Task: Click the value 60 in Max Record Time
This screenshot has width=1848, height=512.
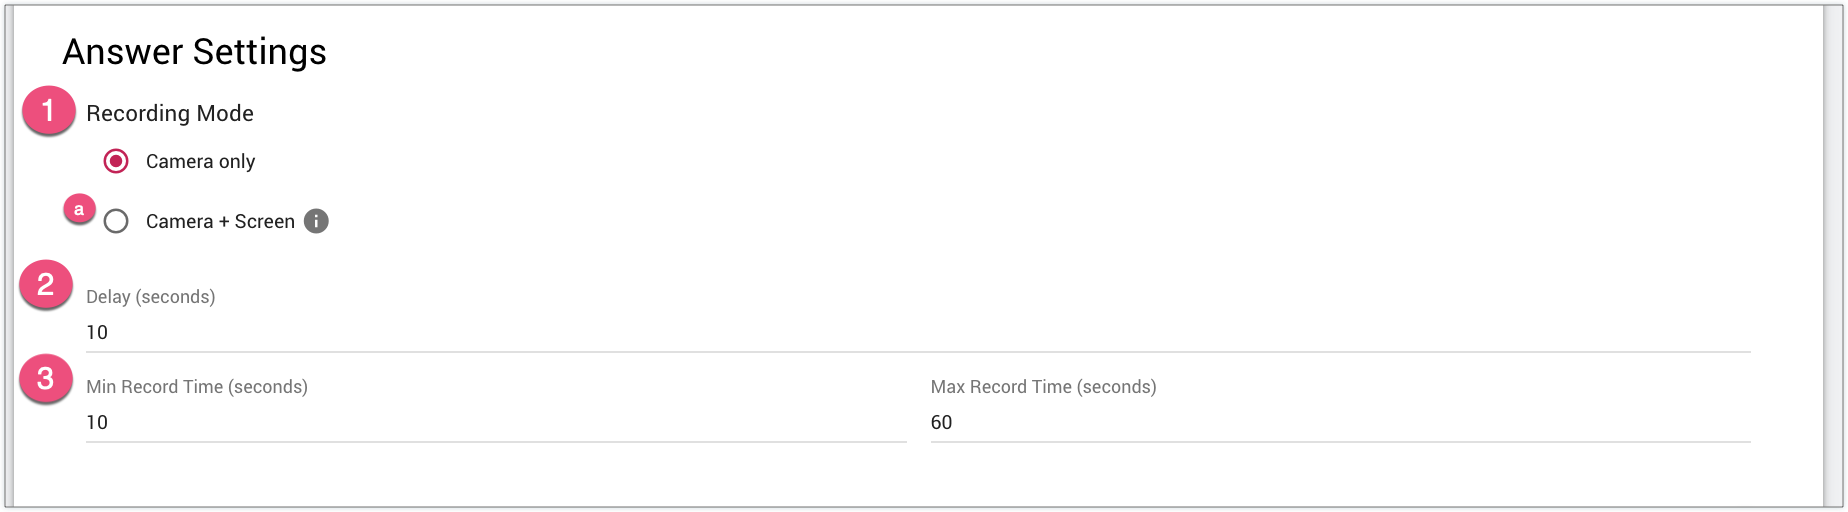Action: 941,422
